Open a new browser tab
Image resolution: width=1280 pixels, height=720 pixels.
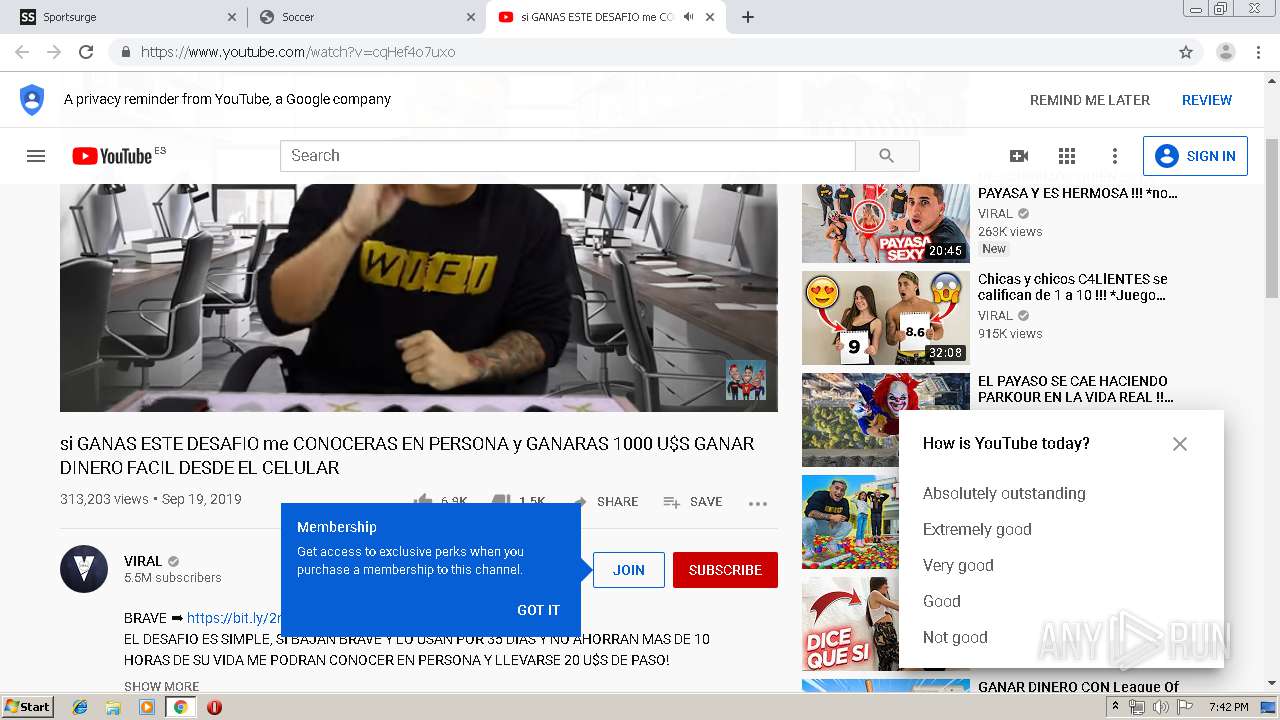(748, 17)
